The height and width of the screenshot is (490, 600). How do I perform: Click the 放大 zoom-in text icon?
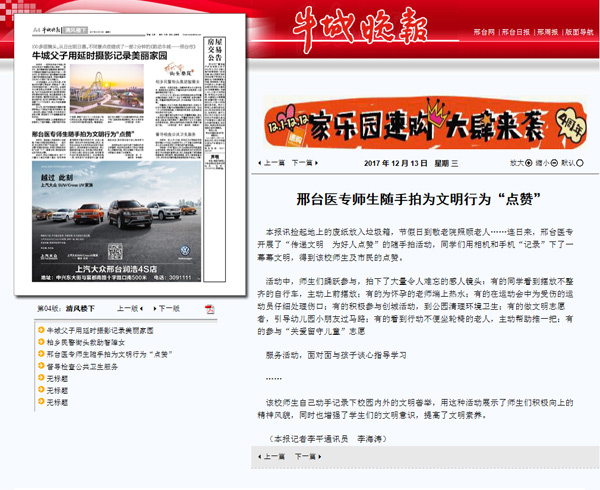[518, 162]
